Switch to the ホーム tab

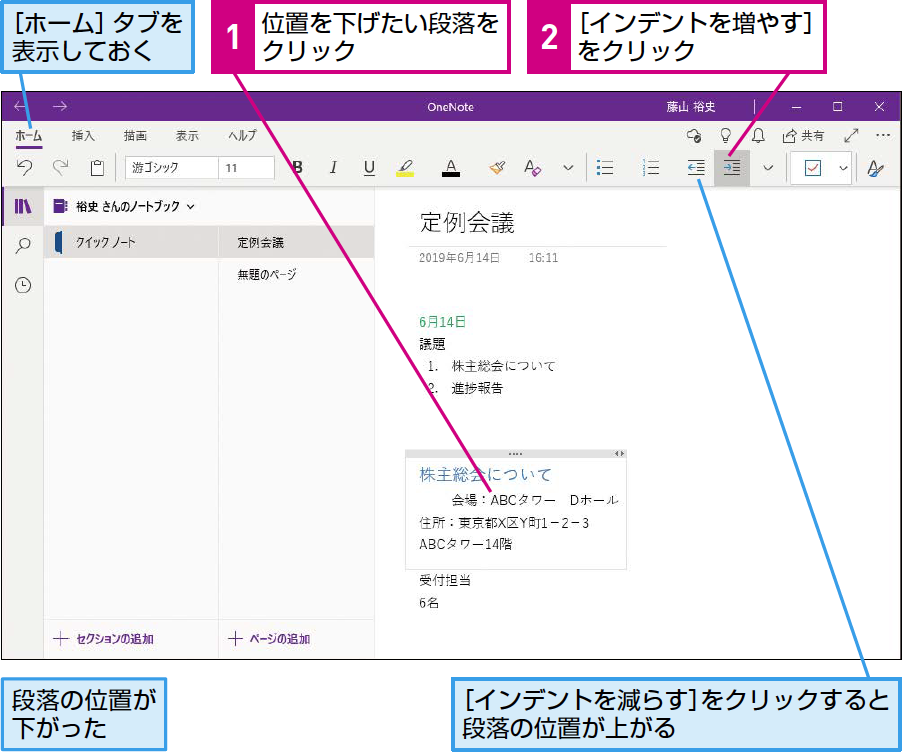29,136
